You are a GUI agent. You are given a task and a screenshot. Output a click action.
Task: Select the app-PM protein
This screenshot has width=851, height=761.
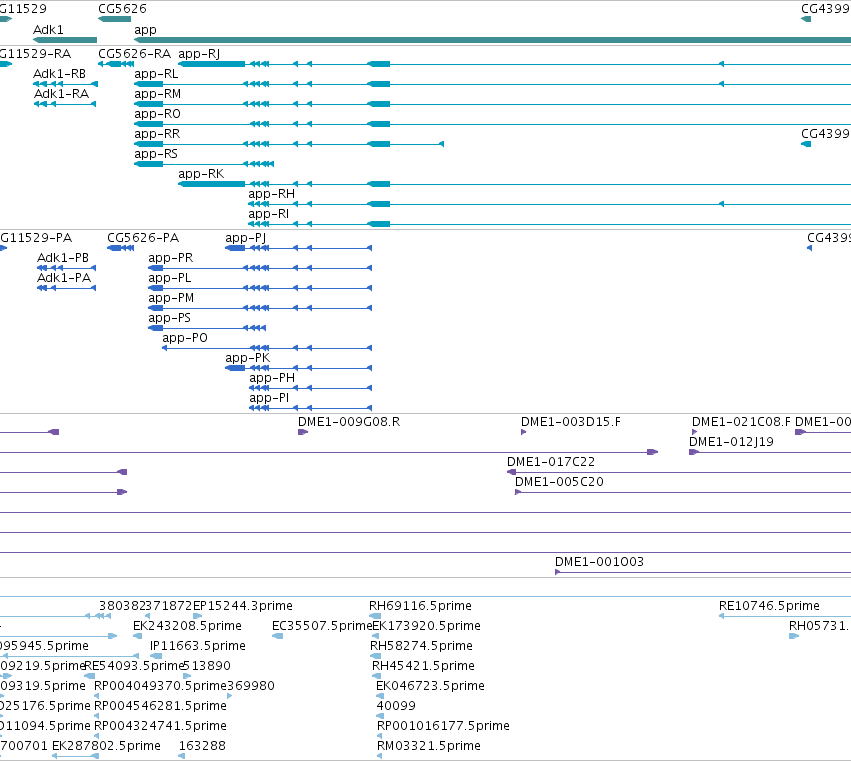(260, 308)
